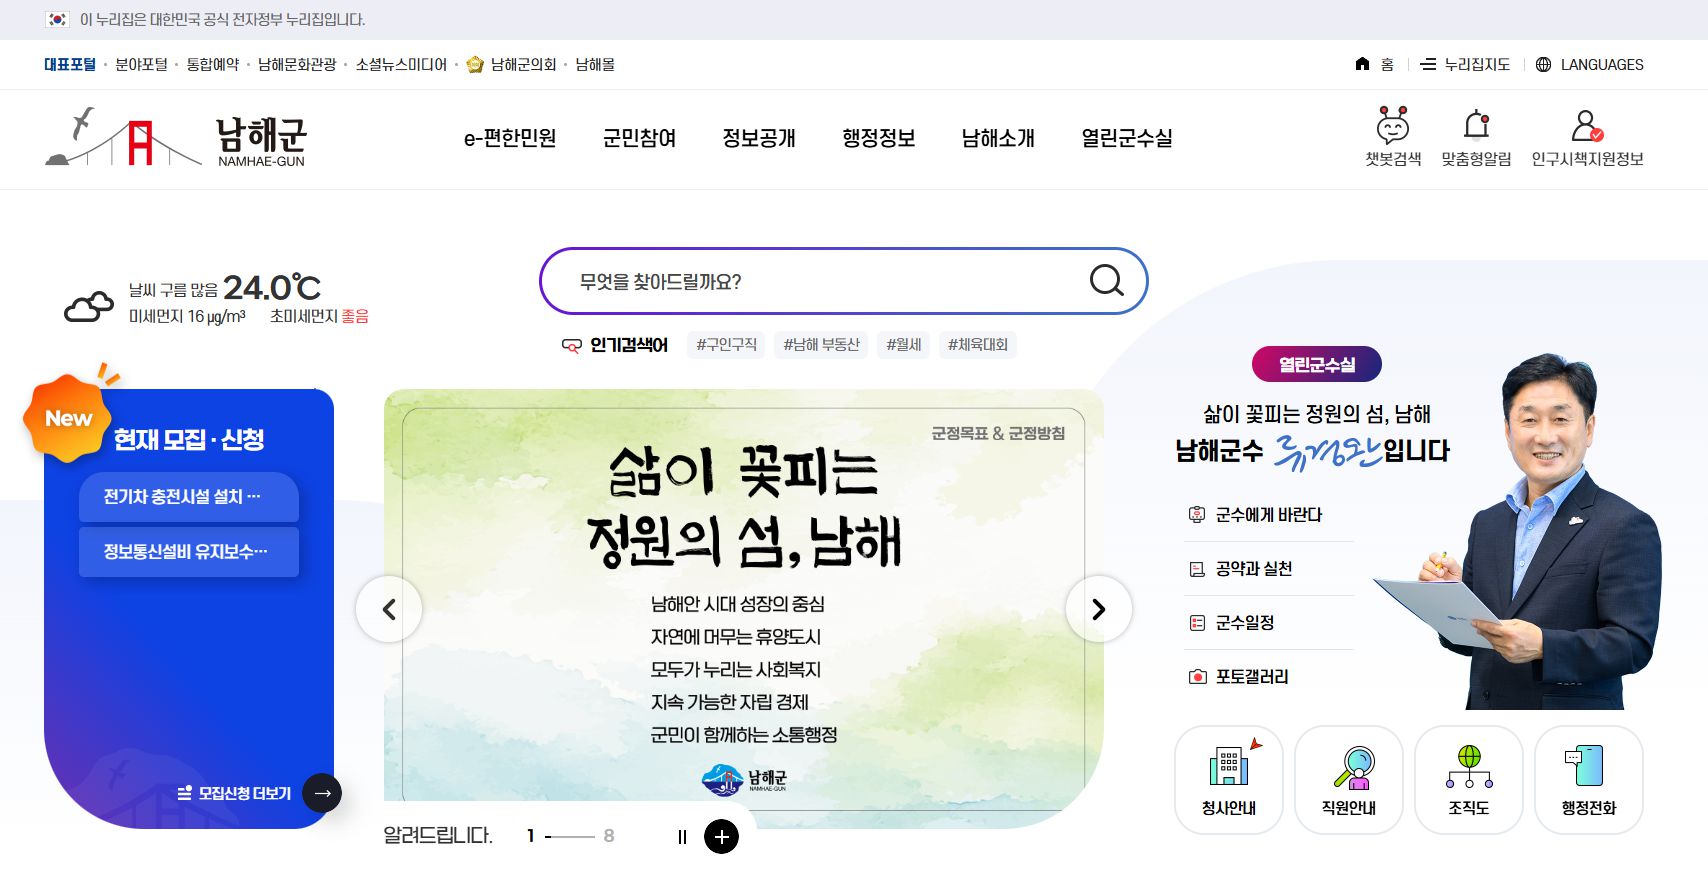
Task: Select the #구인구직 popular keyword
Action: tap(727, 345)
